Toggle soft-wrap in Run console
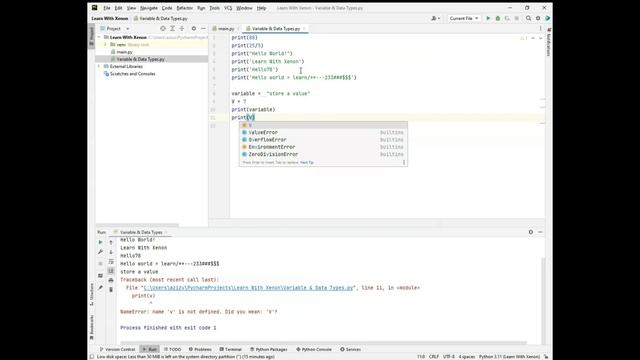This screenshot has width=640, height=360. (111, 262)
